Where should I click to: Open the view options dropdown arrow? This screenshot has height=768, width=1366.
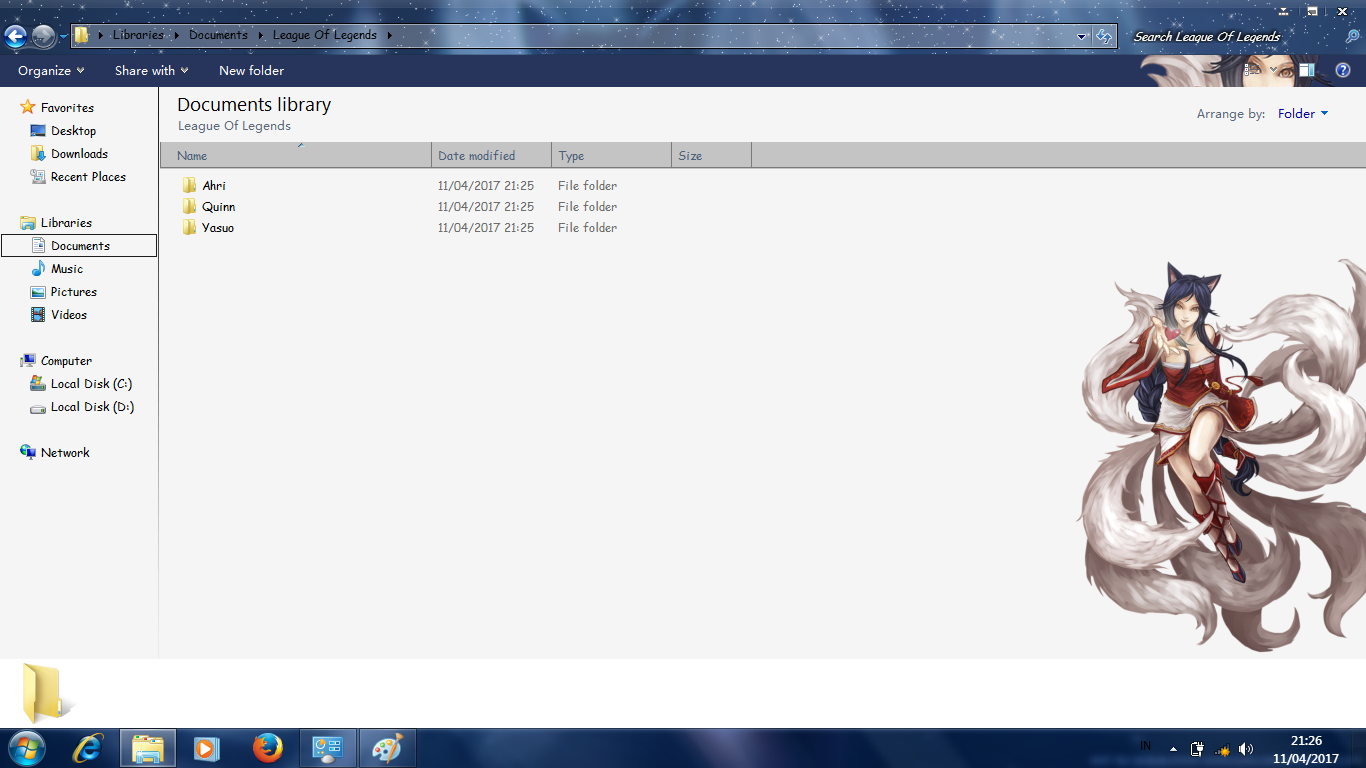point(1272,70)
